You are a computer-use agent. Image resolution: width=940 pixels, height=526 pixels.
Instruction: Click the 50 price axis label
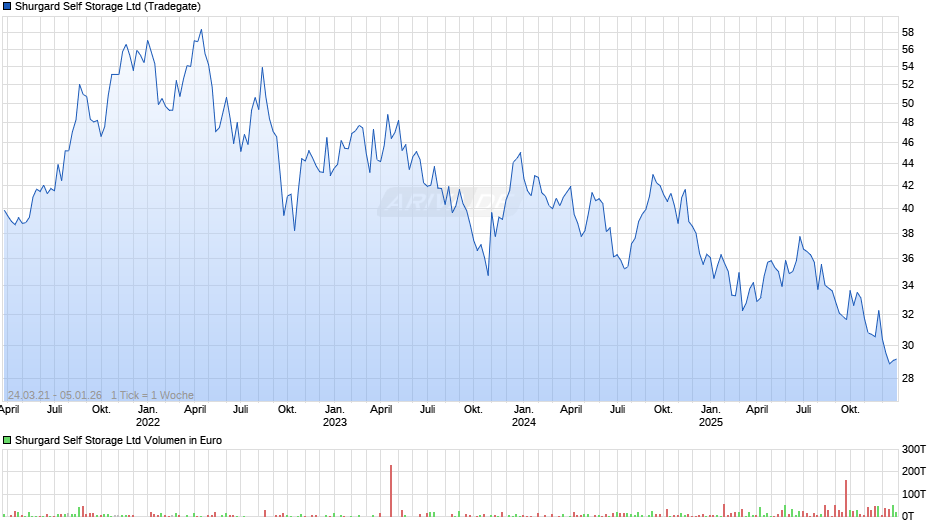coord(908,103)
